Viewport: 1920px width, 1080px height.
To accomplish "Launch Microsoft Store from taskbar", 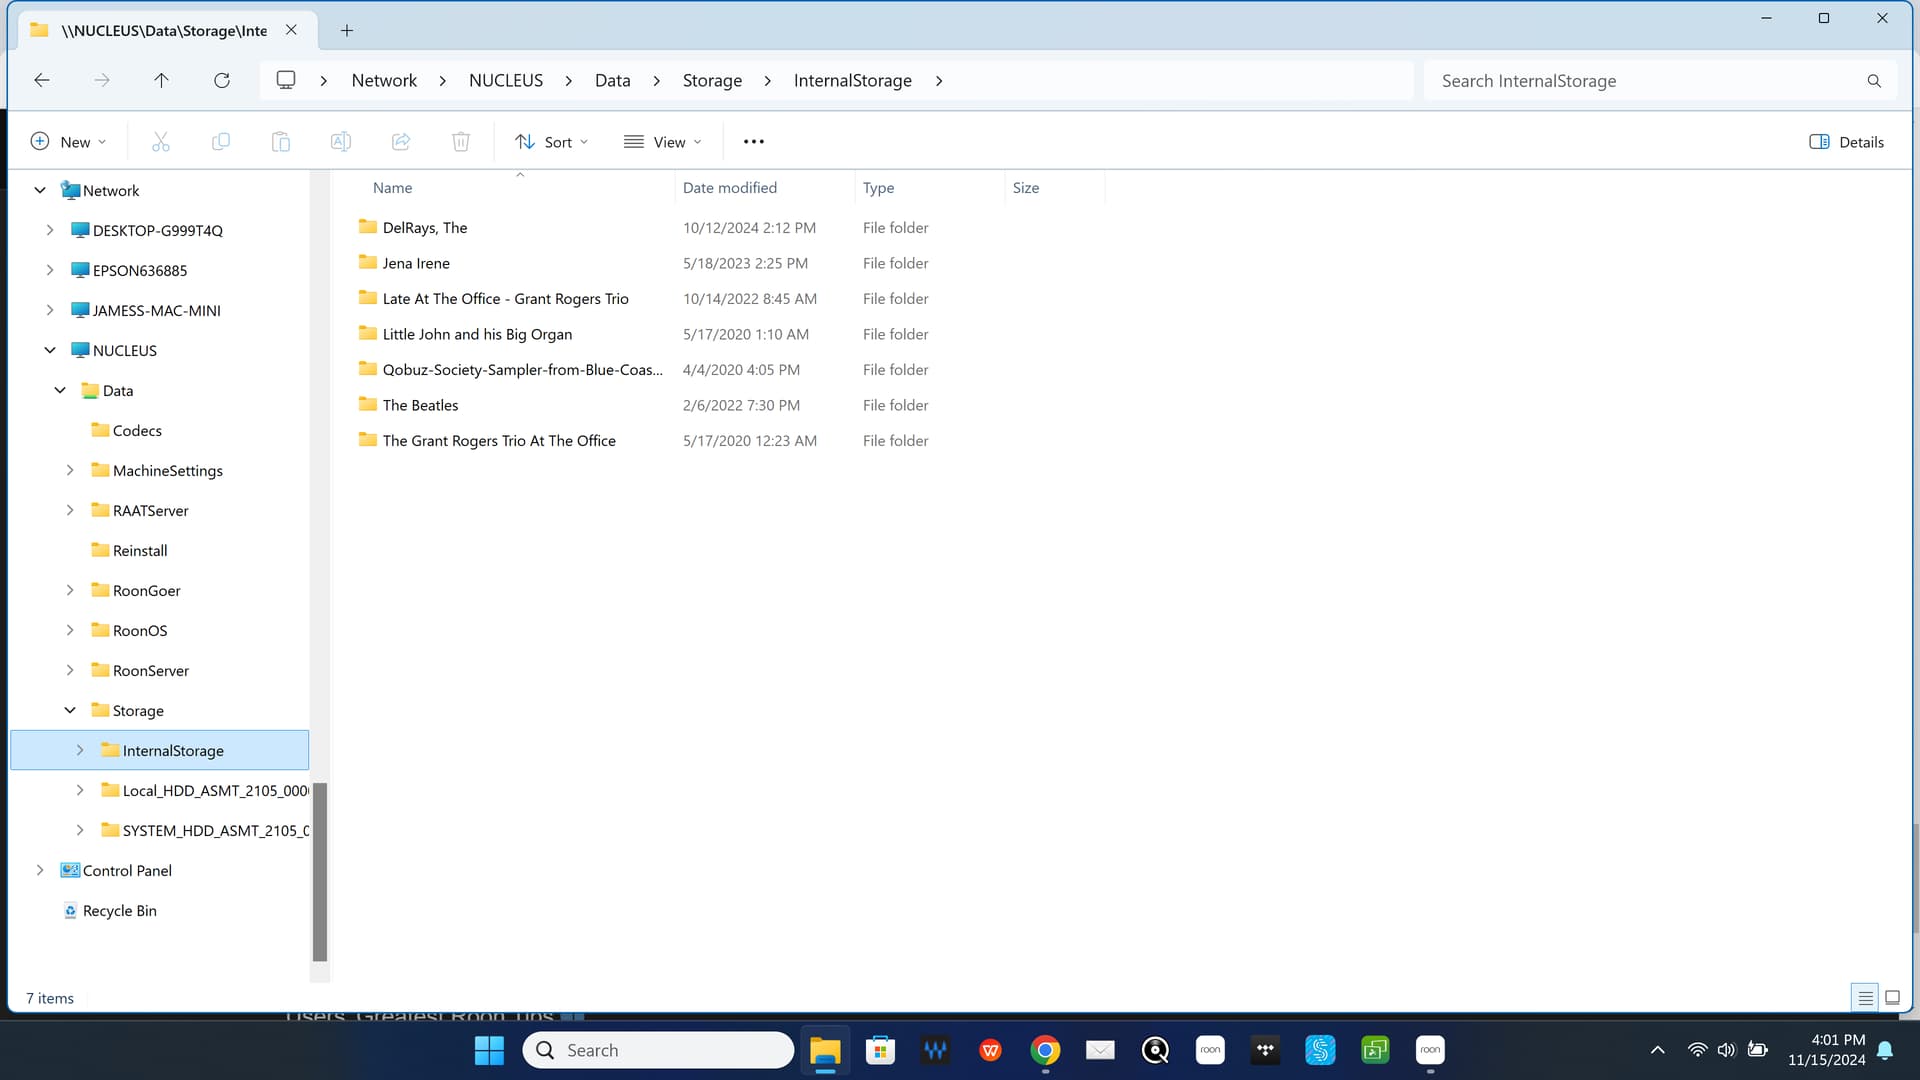I will (880, 1050).
